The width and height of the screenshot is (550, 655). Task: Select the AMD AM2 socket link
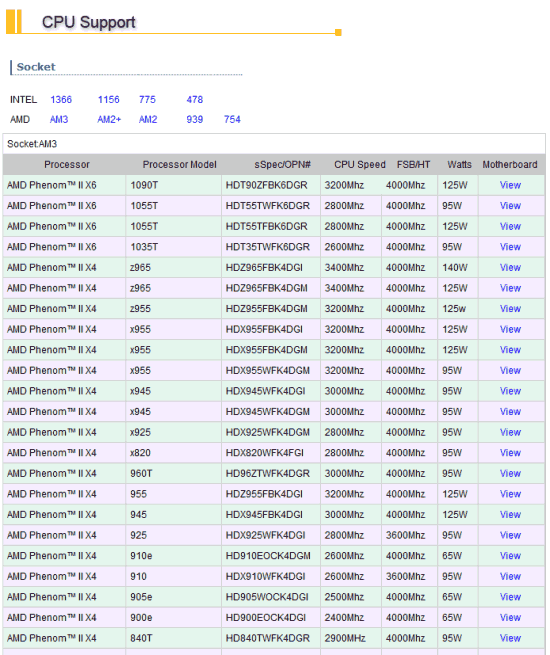point(148,119)
